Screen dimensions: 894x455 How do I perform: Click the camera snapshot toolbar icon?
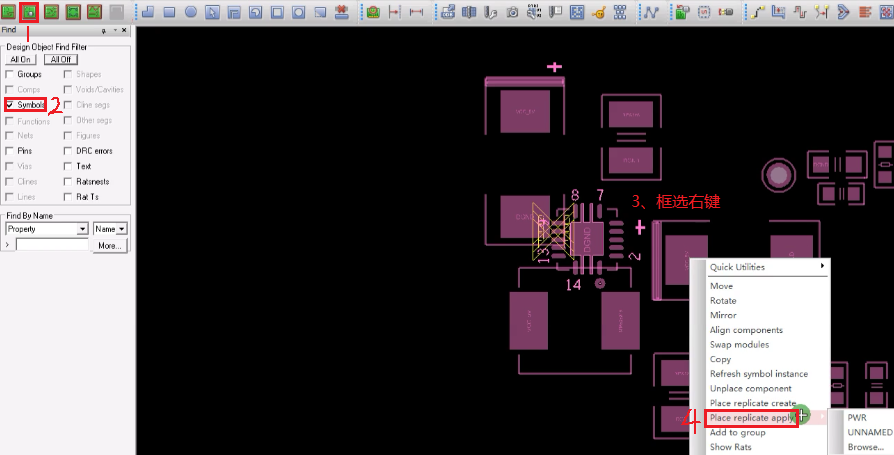(512, 13)
